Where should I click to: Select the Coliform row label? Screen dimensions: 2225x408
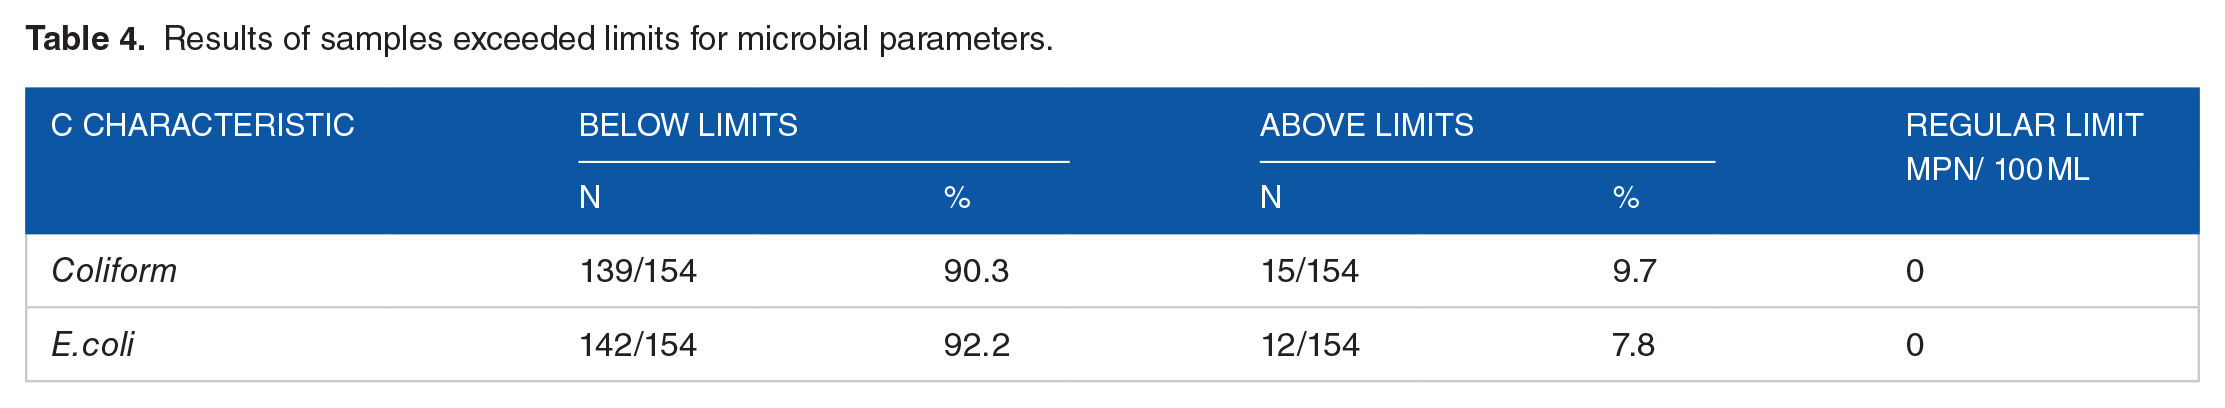coord(114,271)
